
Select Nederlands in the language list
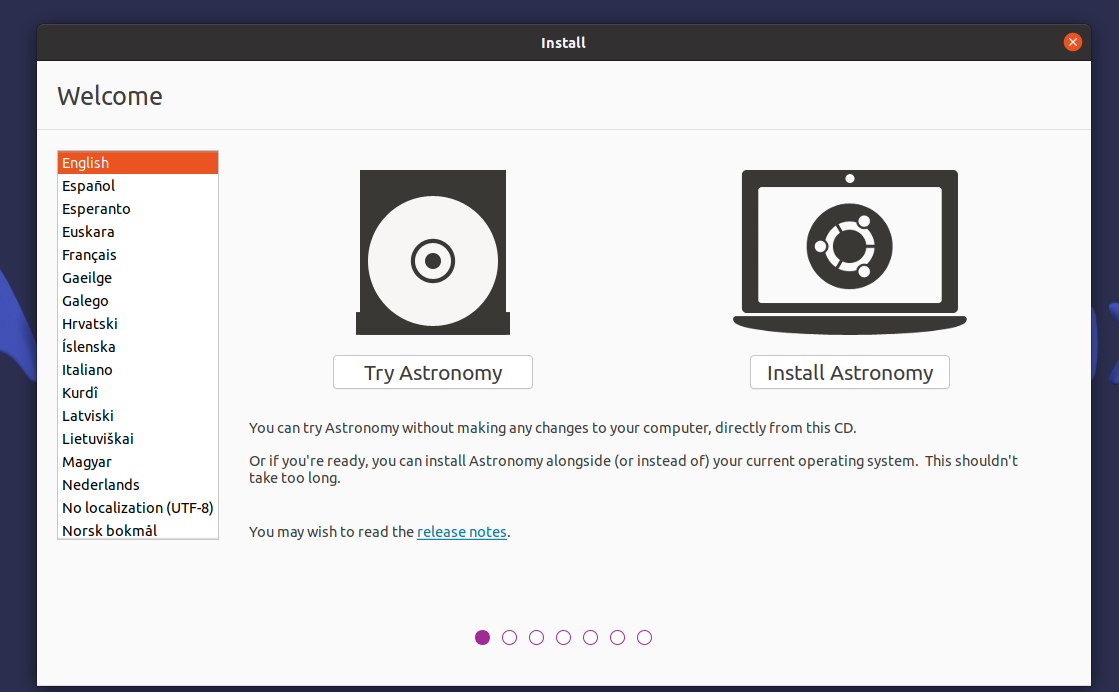pyautogui.click(x=138, y=484)
